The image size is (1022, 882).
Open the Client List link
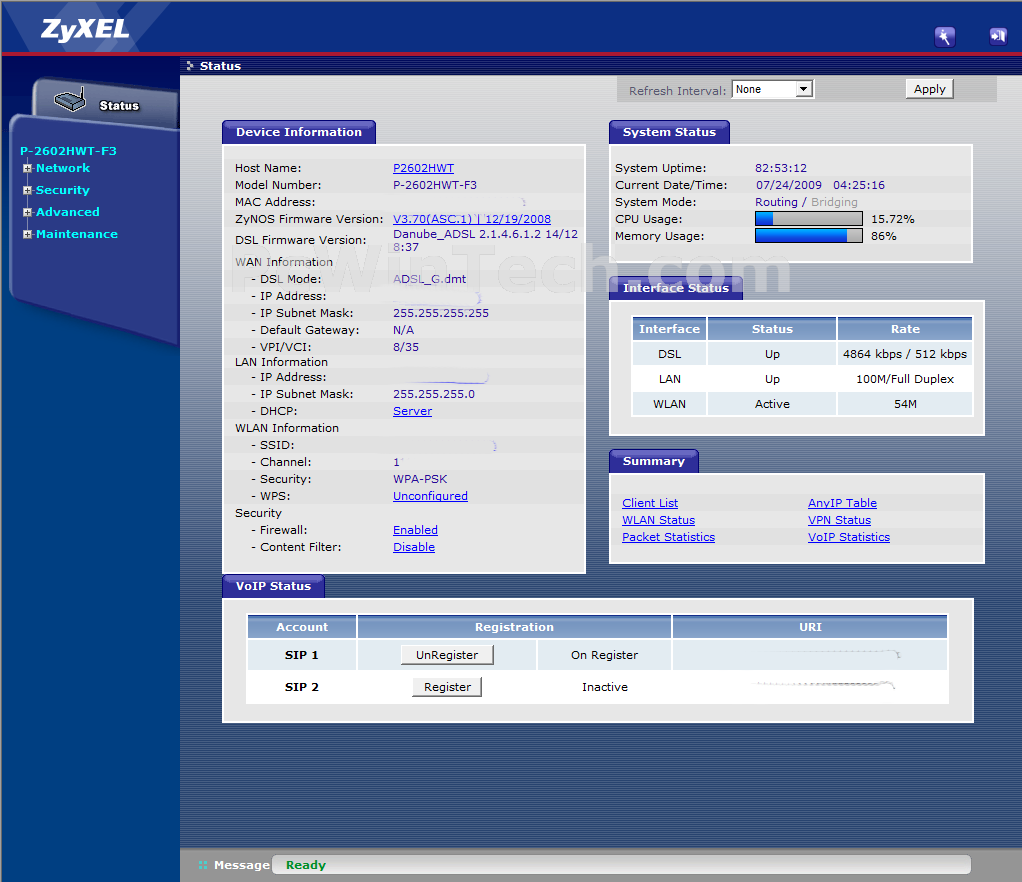click(x=650, y=503)
